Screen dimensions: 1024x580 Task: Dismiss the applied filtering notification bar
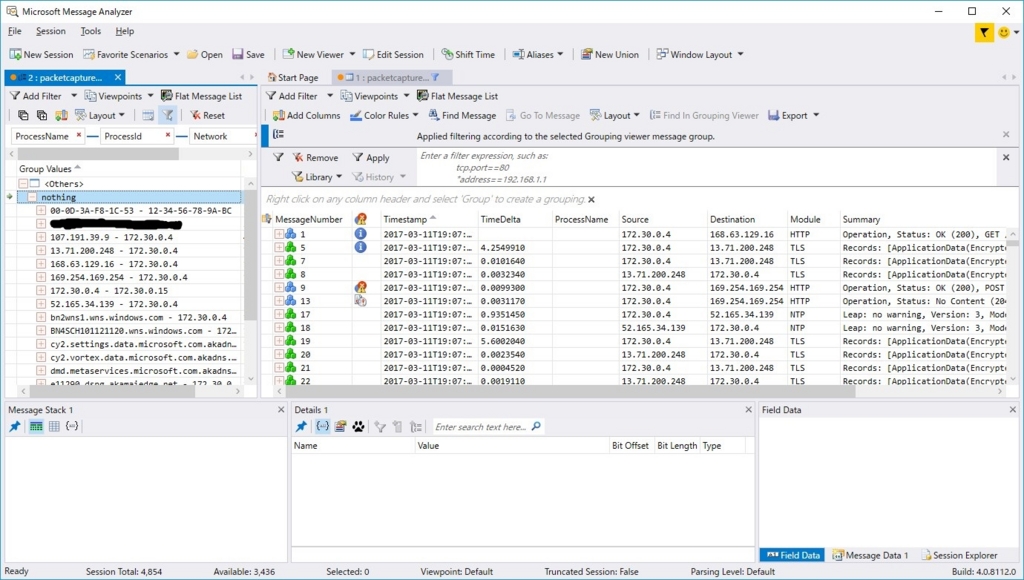[1006, 134]
